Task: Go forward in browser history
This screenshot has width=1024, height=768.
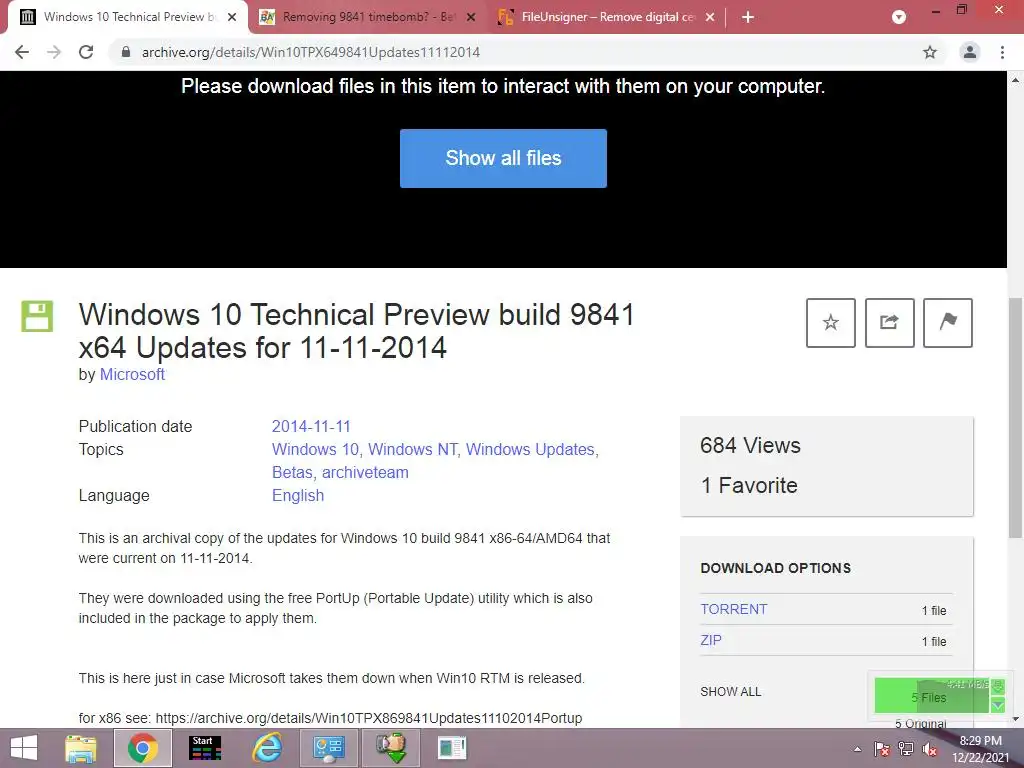Action: [x=54, y=52]
